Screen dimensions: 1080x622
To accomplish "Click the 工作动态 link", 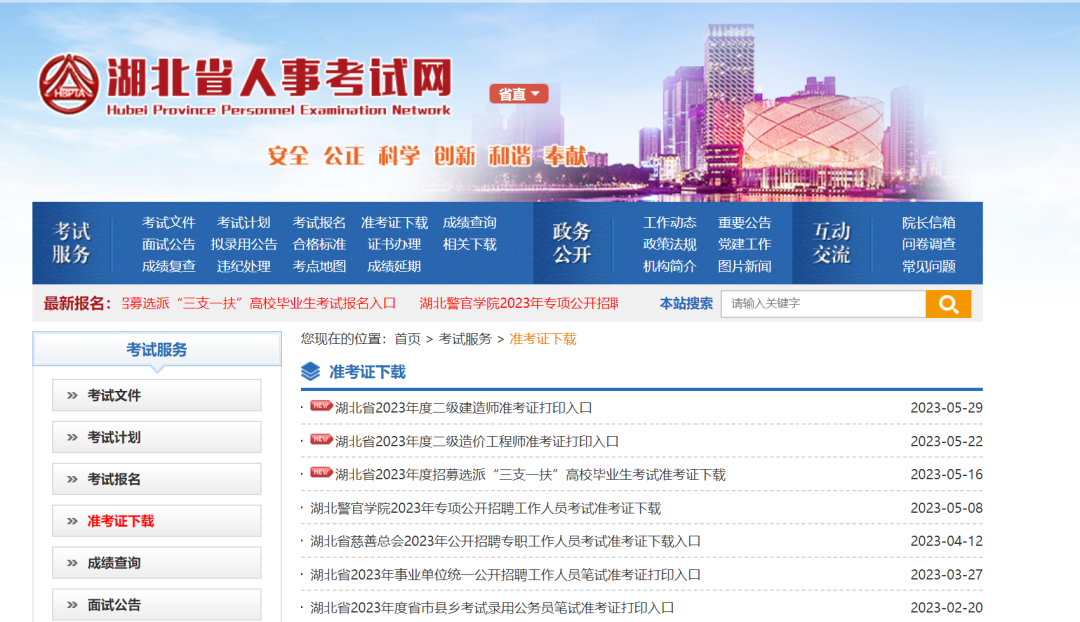I will click(x=669, y=223).
